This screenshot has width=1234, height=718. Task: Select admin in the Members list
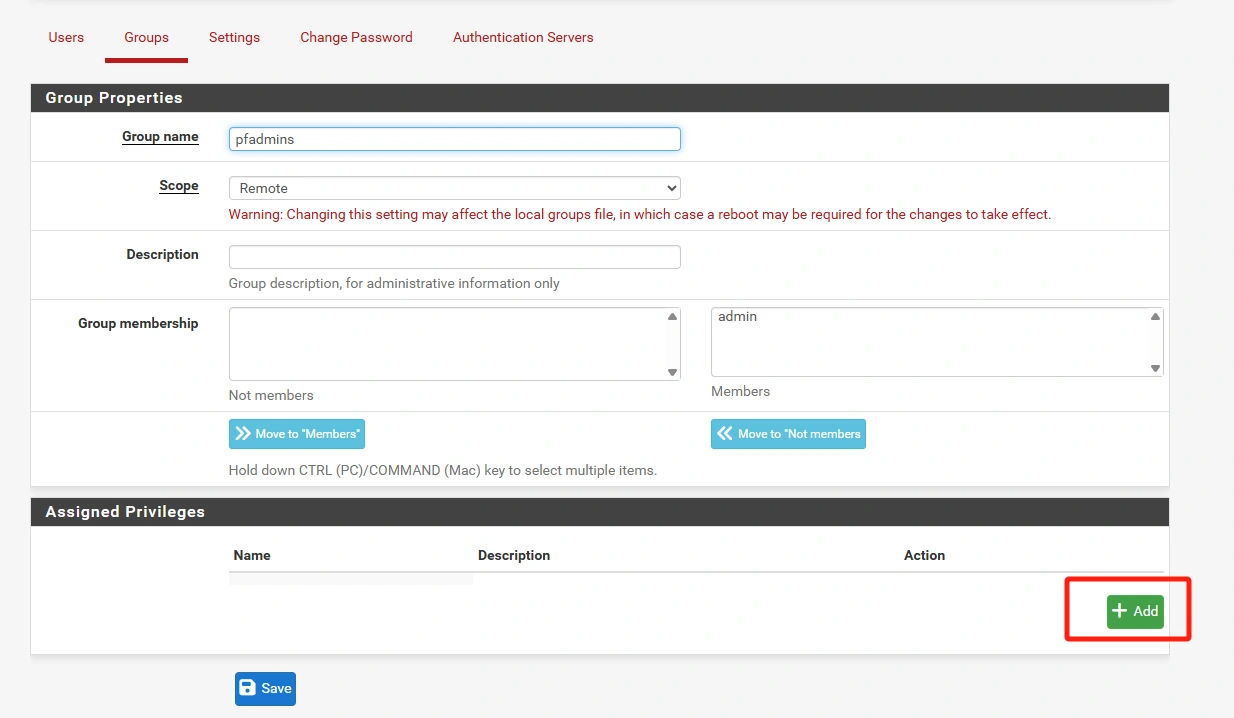click(x=737, y=316)
